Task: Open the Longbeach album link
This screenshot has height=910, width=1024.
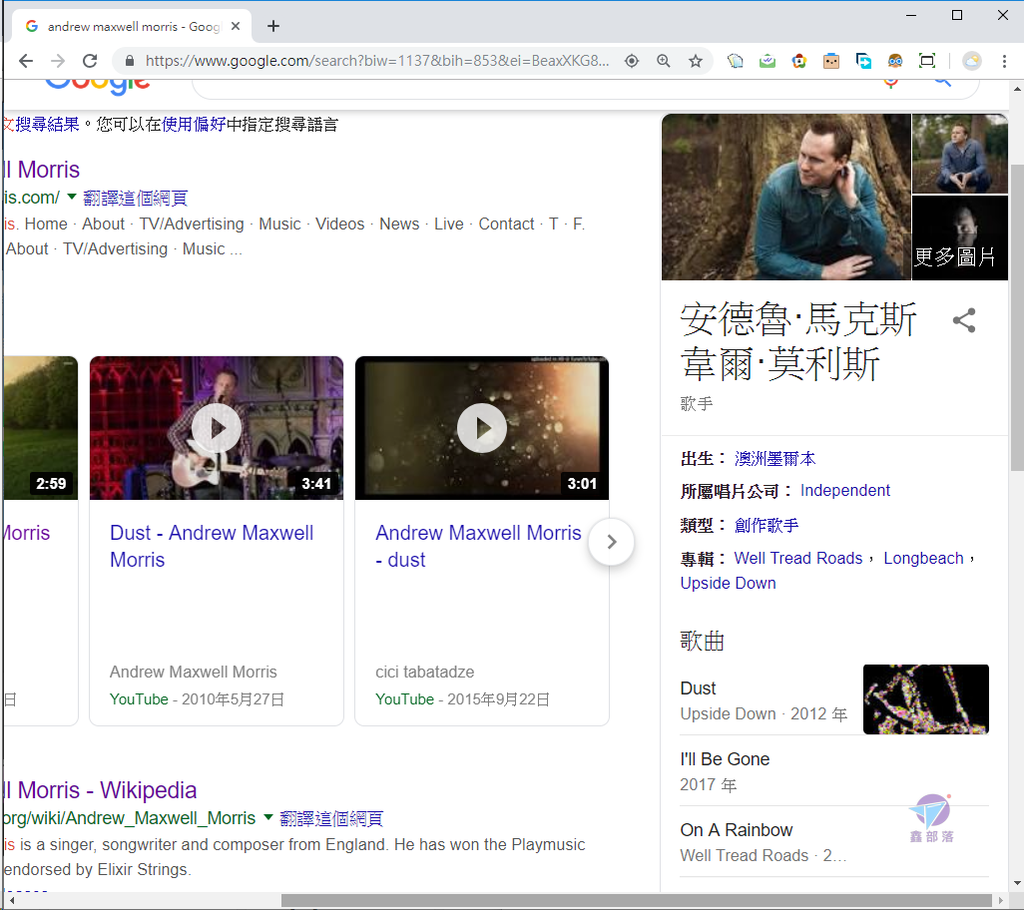Action: pos(923,559)
